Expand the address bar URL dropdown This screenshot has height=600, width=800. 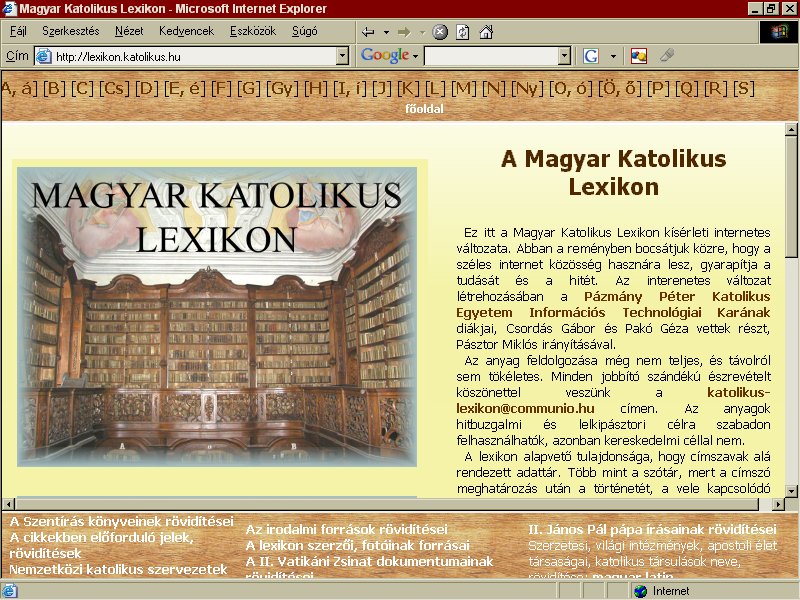(x=342, y=56)
